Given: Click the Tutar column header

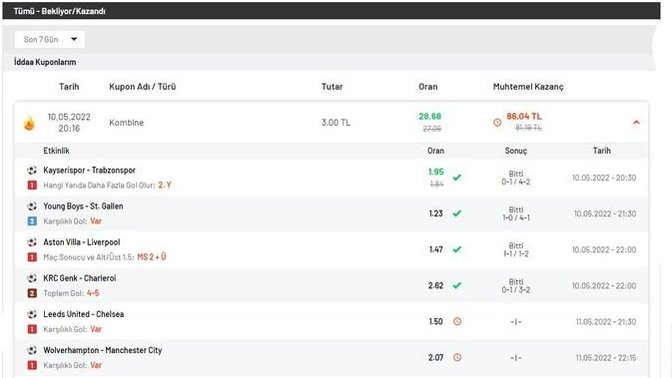Looking at the screenshot, I should (x=332, y=87).
